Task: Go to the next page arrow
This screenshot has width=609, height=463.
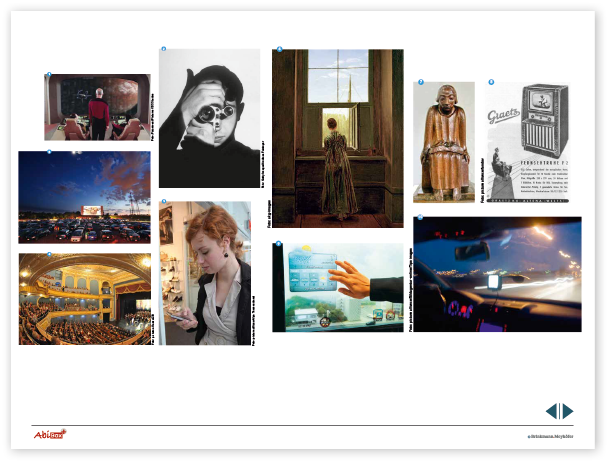Action: [567, 411]
